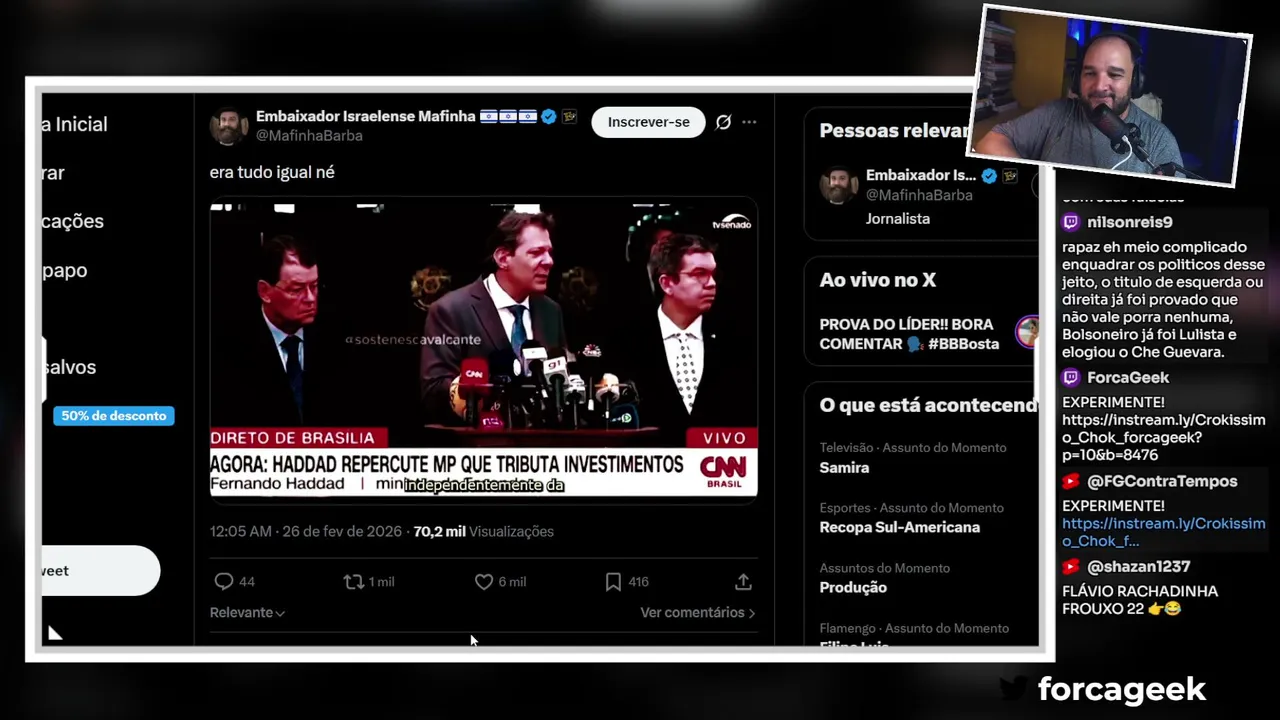Click the Twitch icon beside nilsonreis9
This screenshot has width=1280, height=720.
1071,222
